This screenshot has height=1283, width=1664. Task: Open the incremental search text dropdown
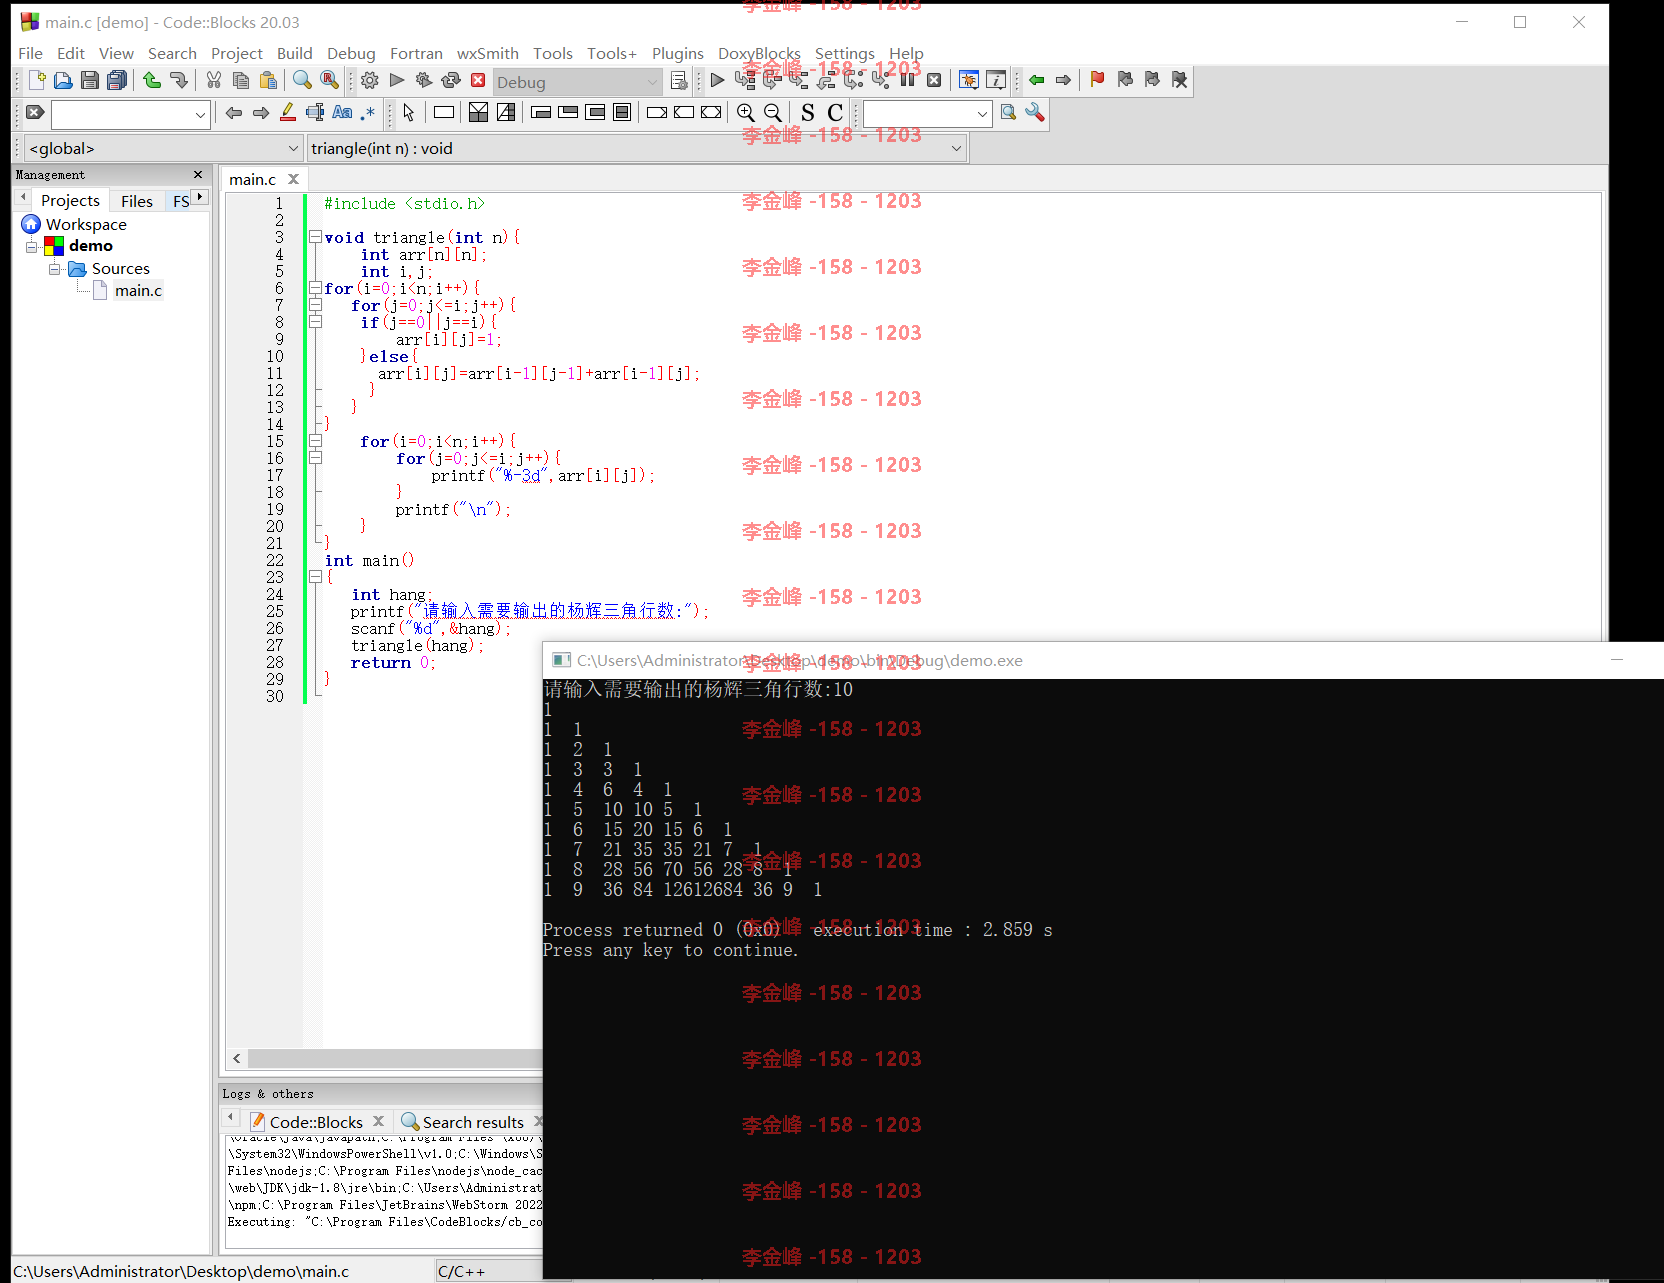coord(131,114)
